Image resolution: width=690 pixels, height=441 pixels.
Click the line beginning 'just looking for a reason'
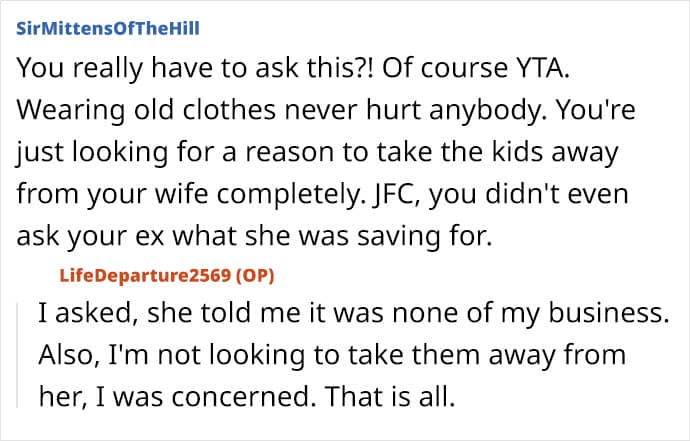tap(317, 152)
